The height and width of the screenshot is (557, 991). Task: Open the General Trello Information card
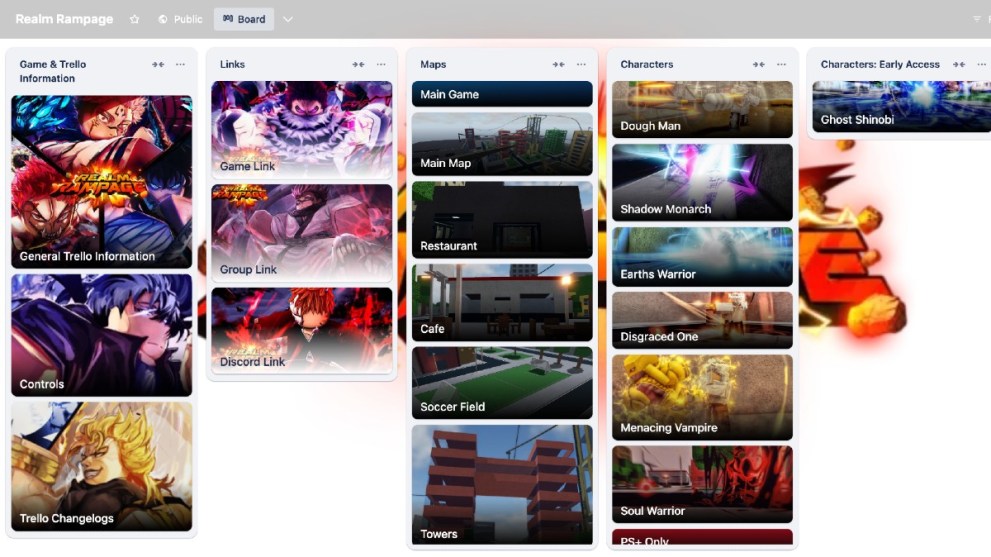coord(101,182)
